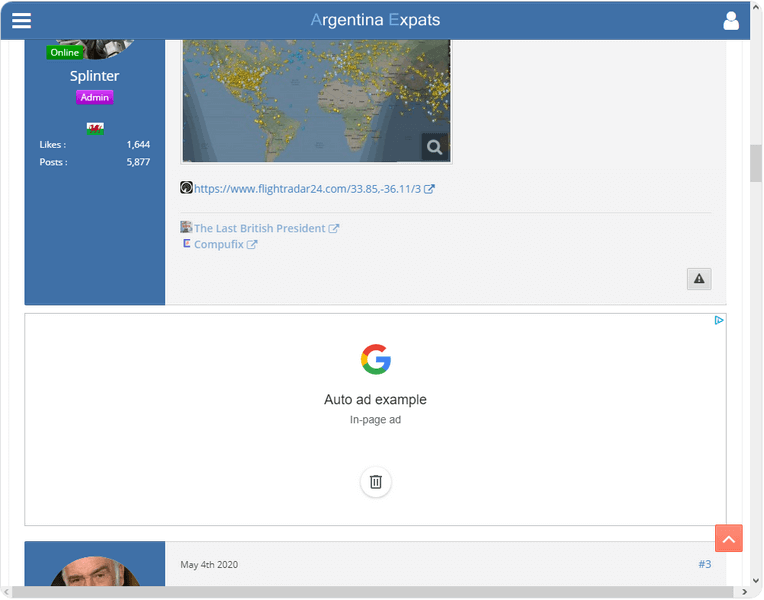This screenshot has height=600, width=764.
Task: Open Splinter's user profile name
Action: (x=95, y=76)
